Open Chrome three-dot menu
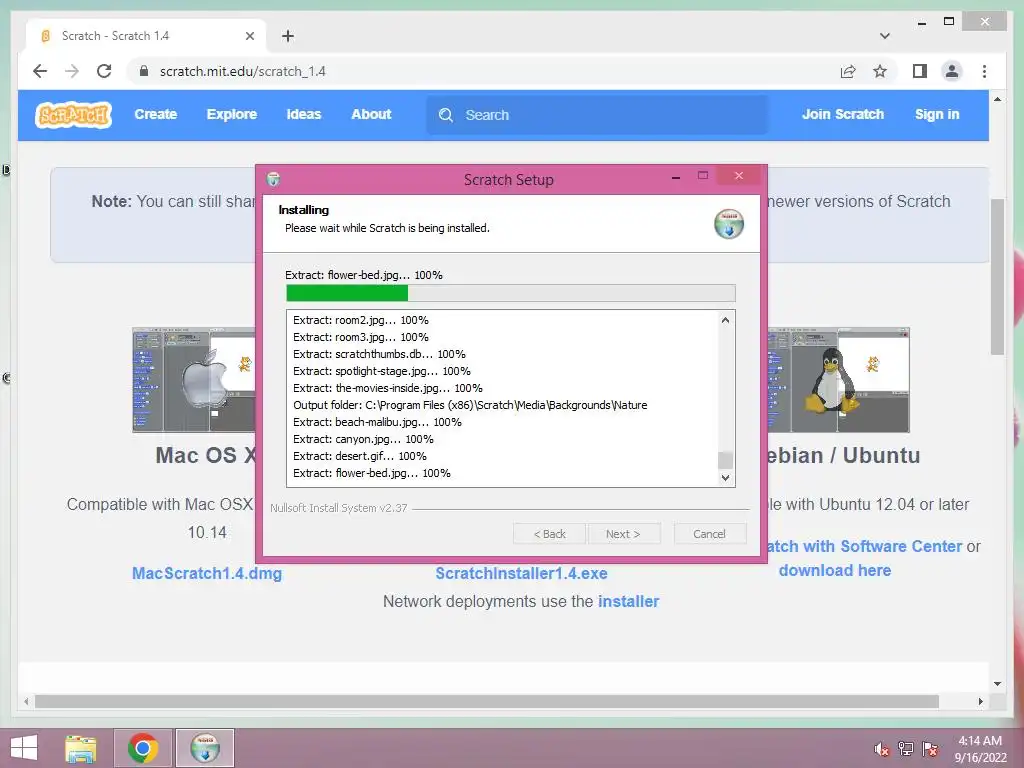This screenshot has height=768, width=1024. [x=984, y=71]
